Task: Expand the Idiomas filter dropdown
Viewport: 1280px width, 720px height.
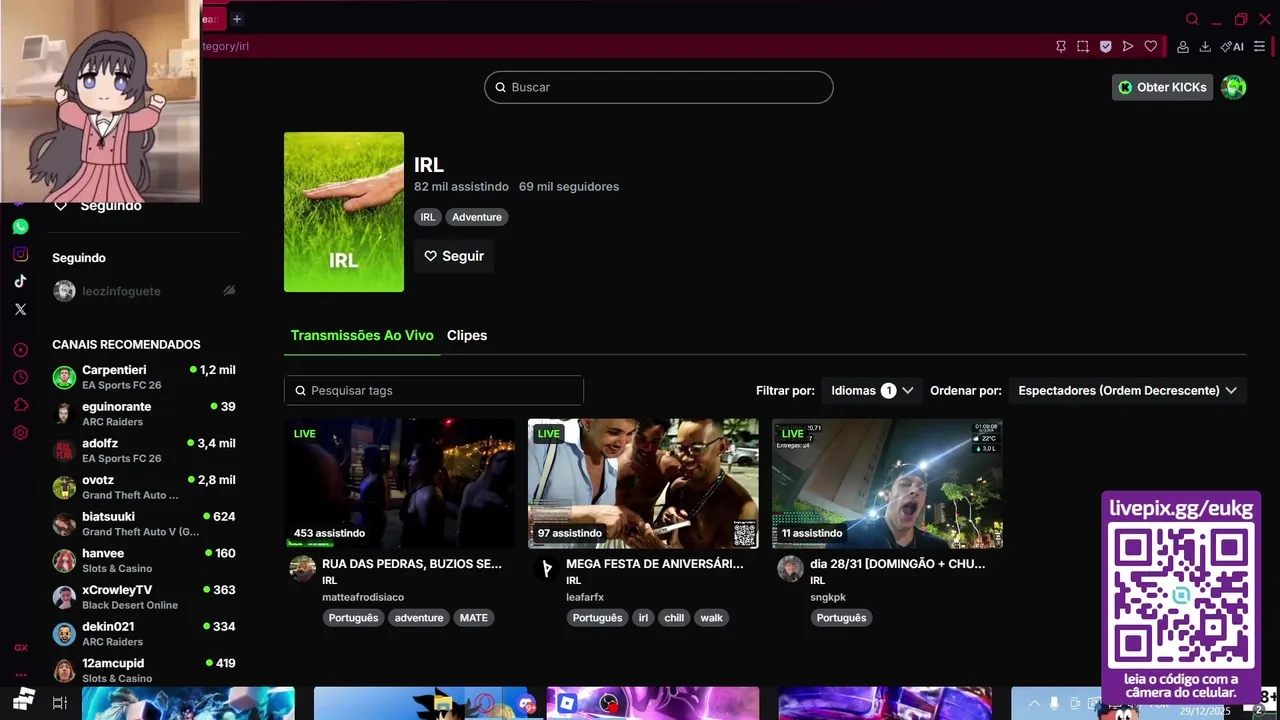Action: 870,390
